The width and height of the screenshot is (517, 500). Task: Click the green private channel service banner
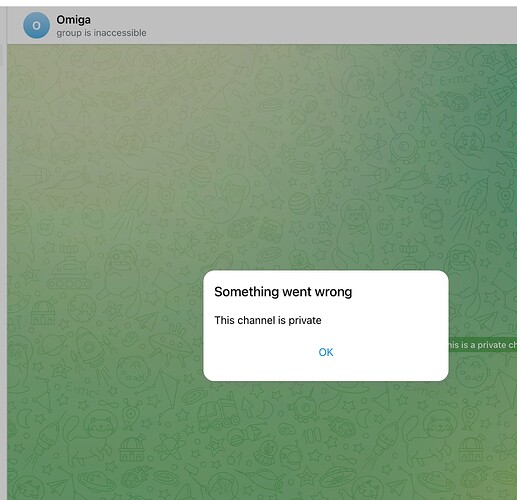(483, 345)
